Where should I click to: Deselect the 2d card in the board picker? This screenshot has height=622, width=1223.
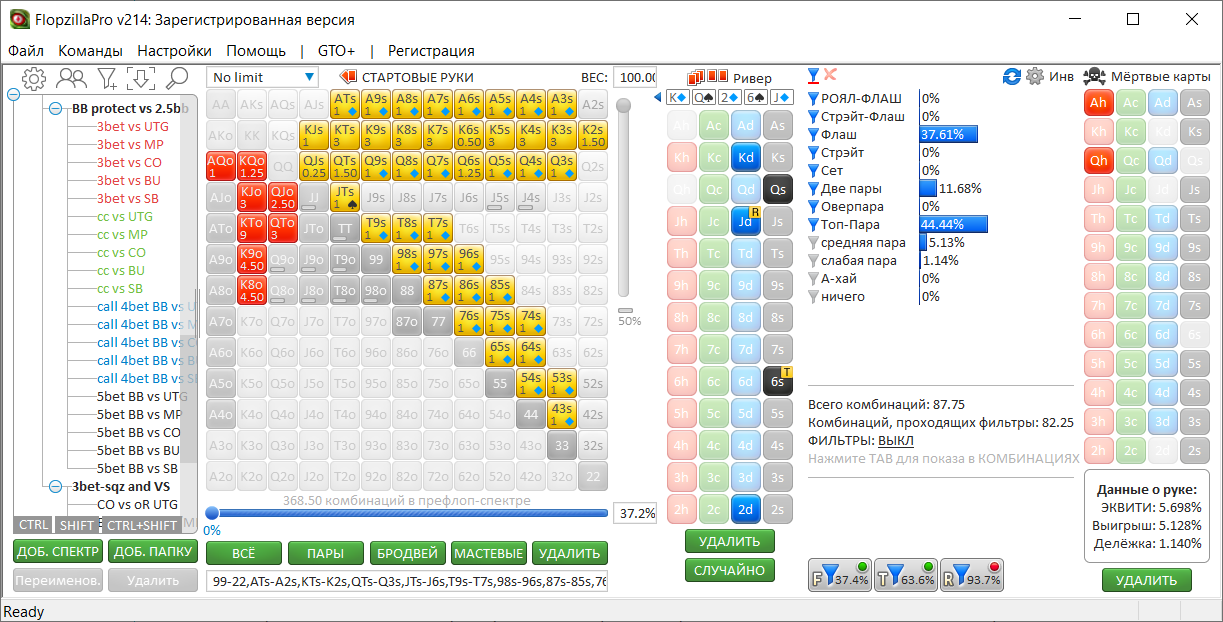coord(745,509)
